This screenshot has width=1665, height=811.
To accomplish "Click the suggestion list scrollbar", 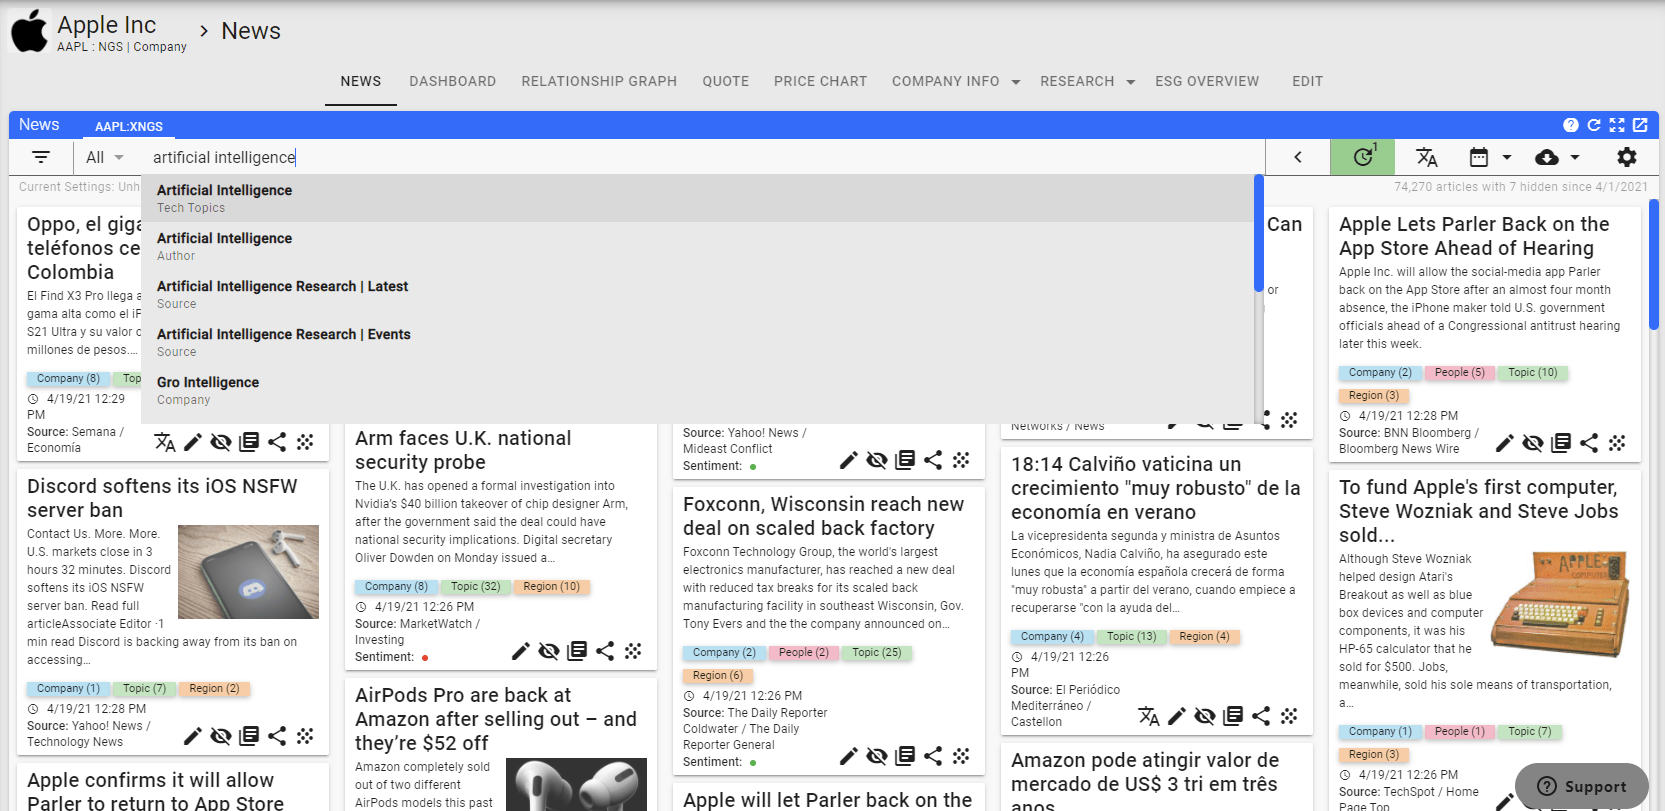I will (1259, 234).
